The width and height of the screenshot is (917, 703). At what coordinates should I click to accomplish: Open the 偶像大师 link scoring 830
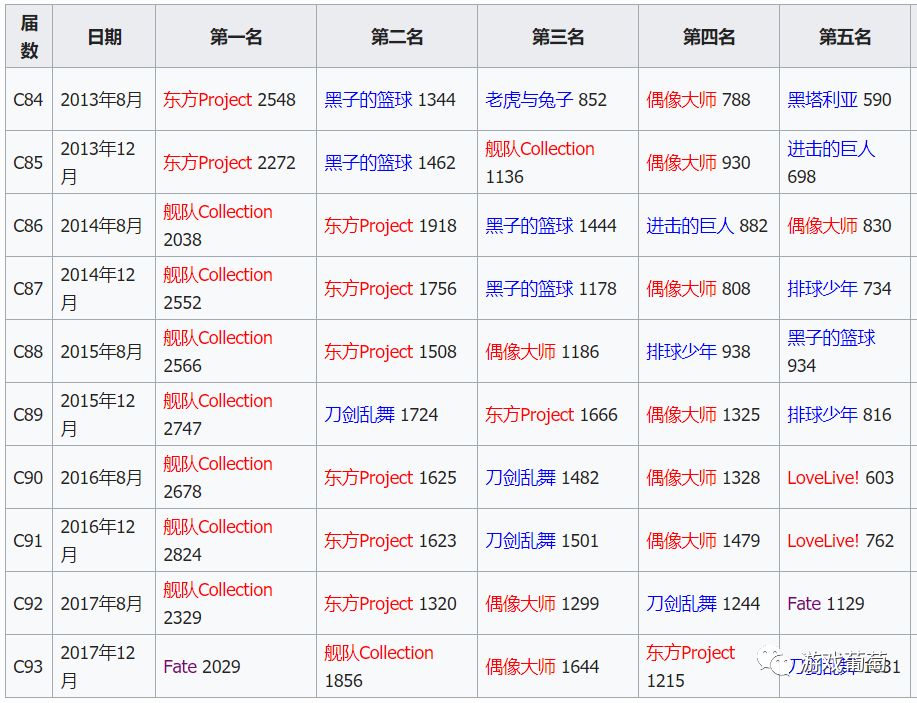(x=822, y=226)
